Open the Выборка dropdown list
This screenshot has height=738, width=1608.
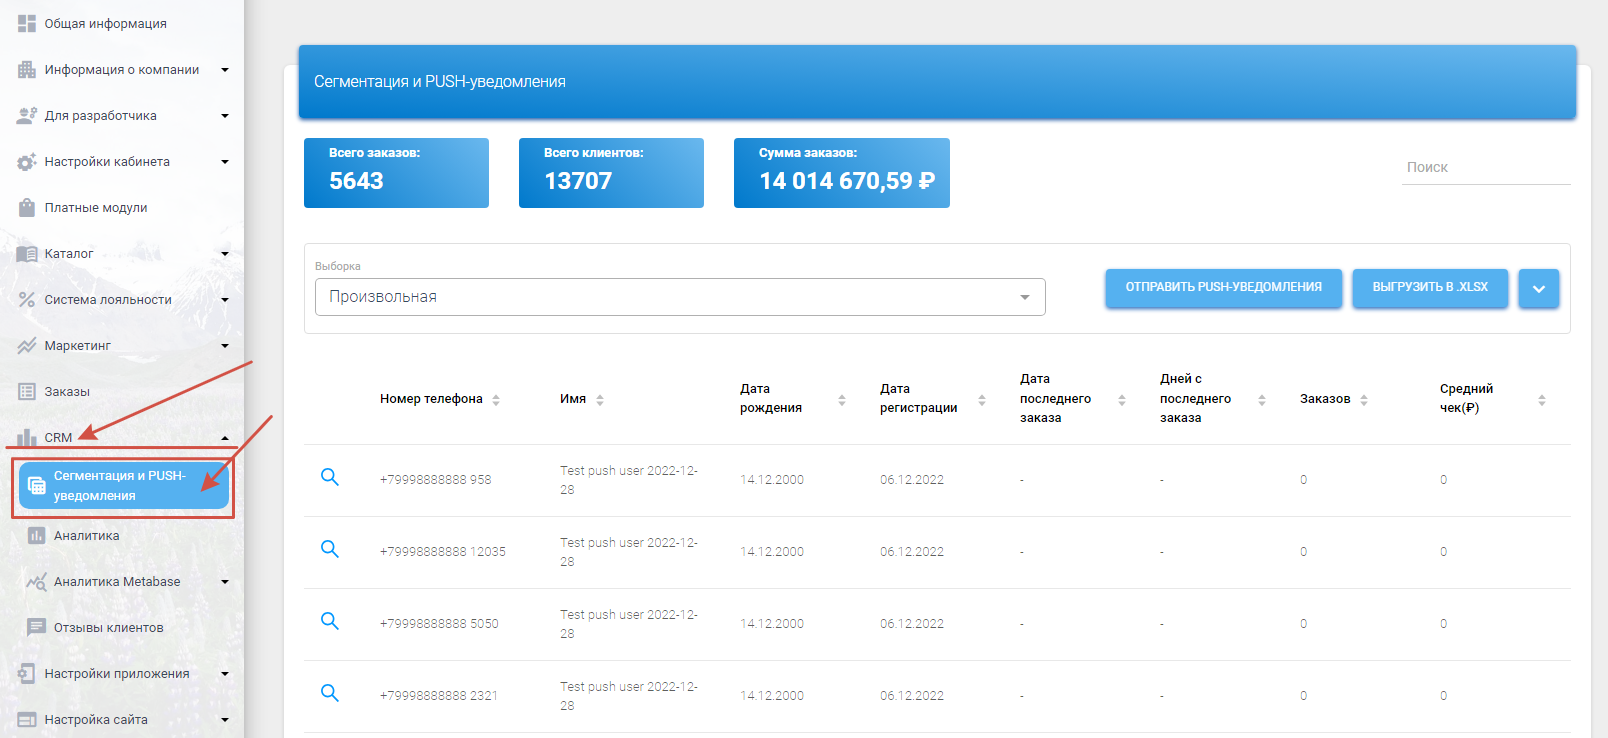(680, 297)
